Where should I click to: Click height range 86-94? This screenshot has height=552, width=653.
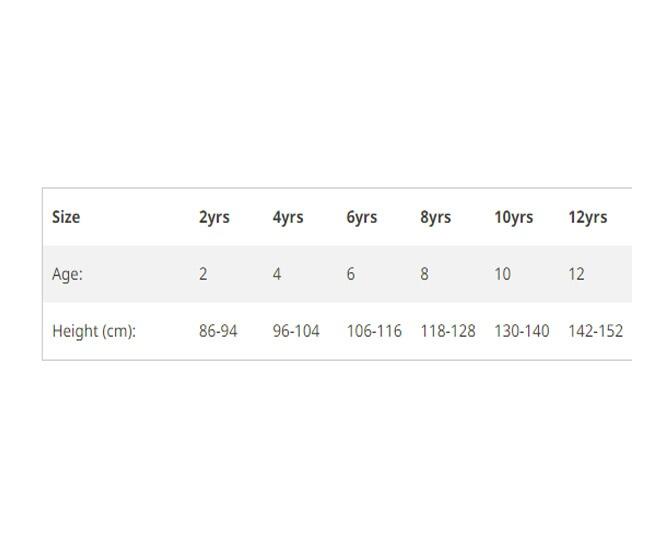[218, 331]
